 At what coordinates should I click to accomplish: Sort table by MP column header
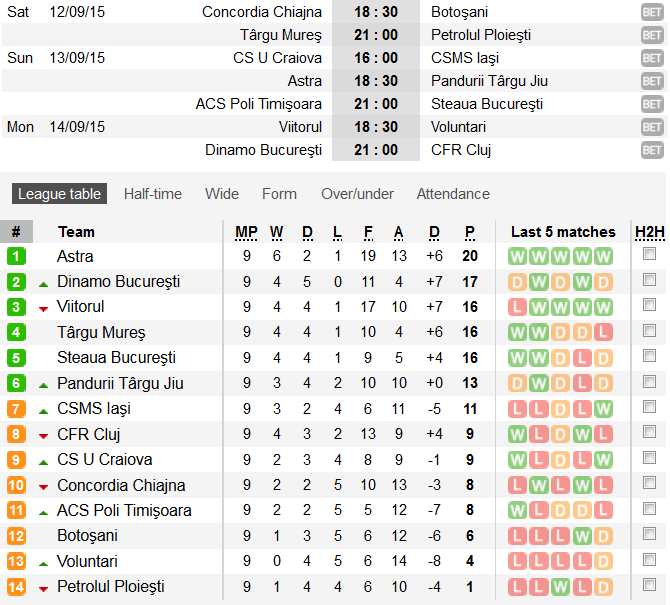(246, 232)
